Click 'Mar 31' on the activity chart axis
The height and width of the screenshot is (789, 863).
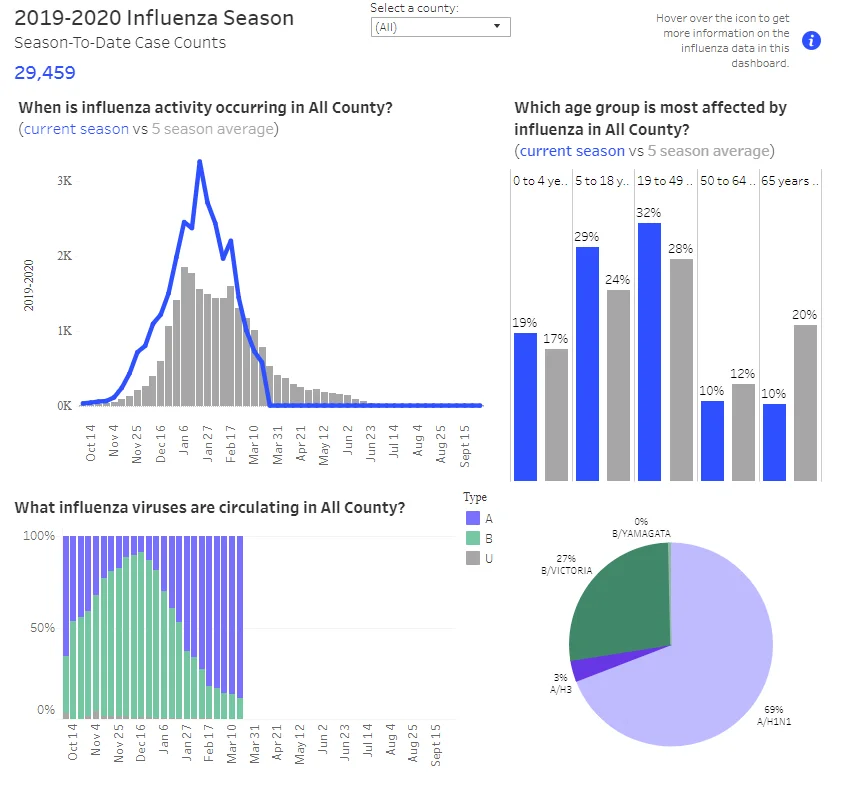pos(277,445)
